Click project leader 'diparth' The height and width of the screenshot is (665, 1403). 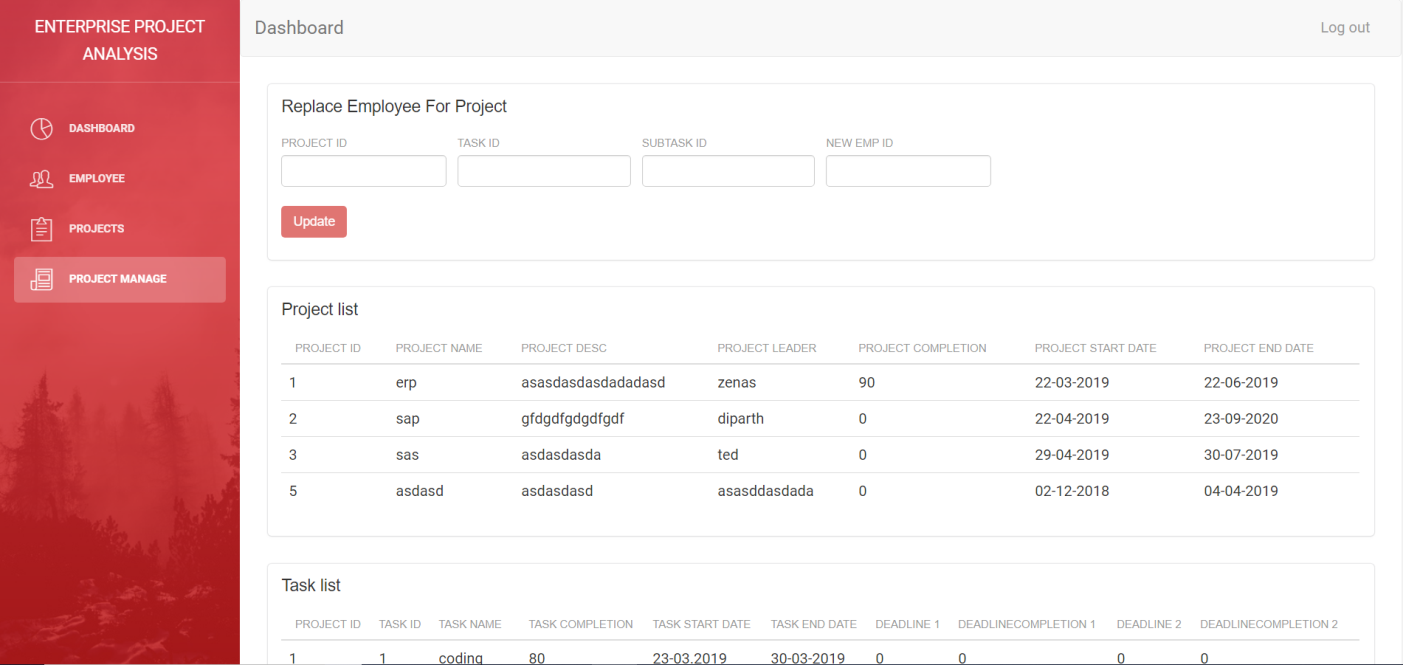741,419
